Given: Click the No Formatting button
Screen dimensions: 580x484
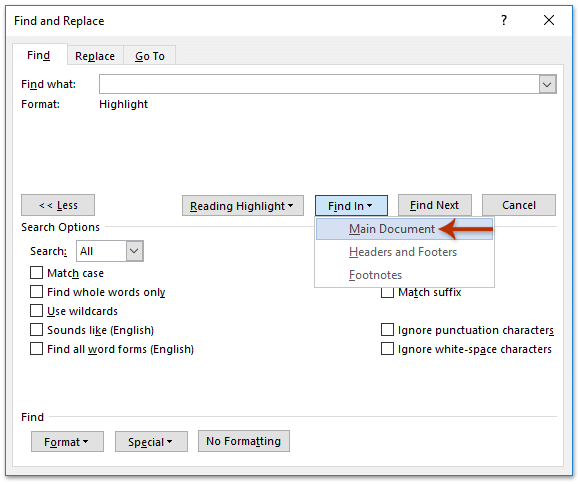Looking at the screenshot, I should 244,441.
